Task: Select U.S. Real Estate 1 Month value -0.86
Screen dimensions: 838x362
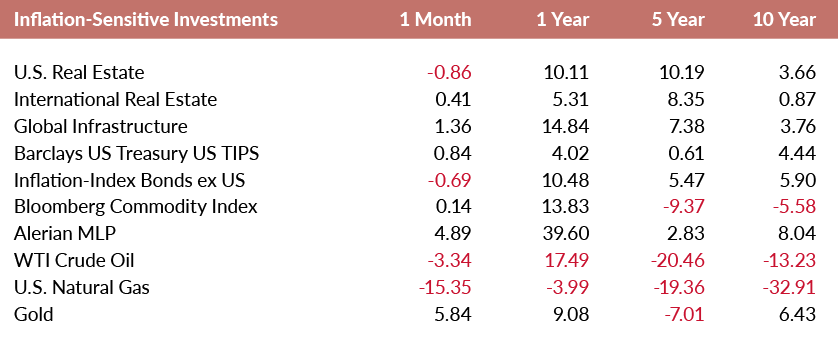Action: point(449,72)
